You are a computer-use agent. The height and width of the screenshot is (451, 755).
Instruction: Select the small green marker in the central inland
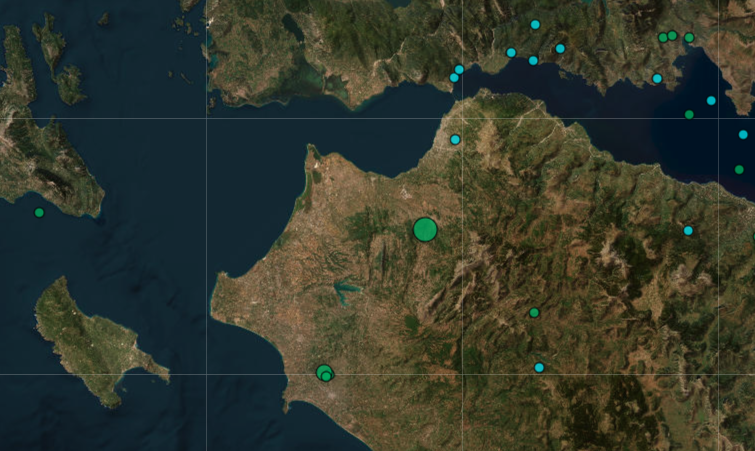534,313
